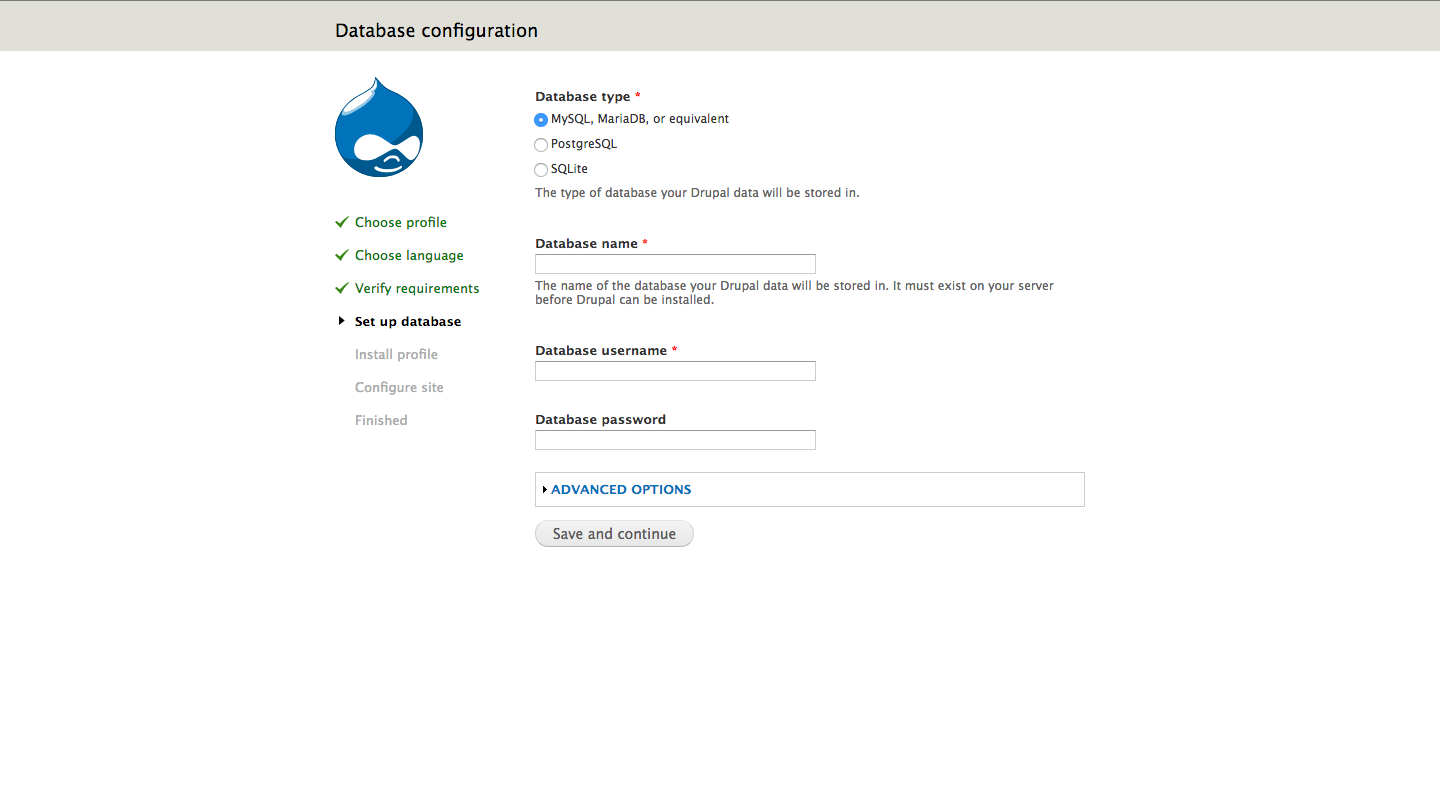The image size is (1440, 806).
Task: Click the Database name input field
Action: tap(675, 264)
